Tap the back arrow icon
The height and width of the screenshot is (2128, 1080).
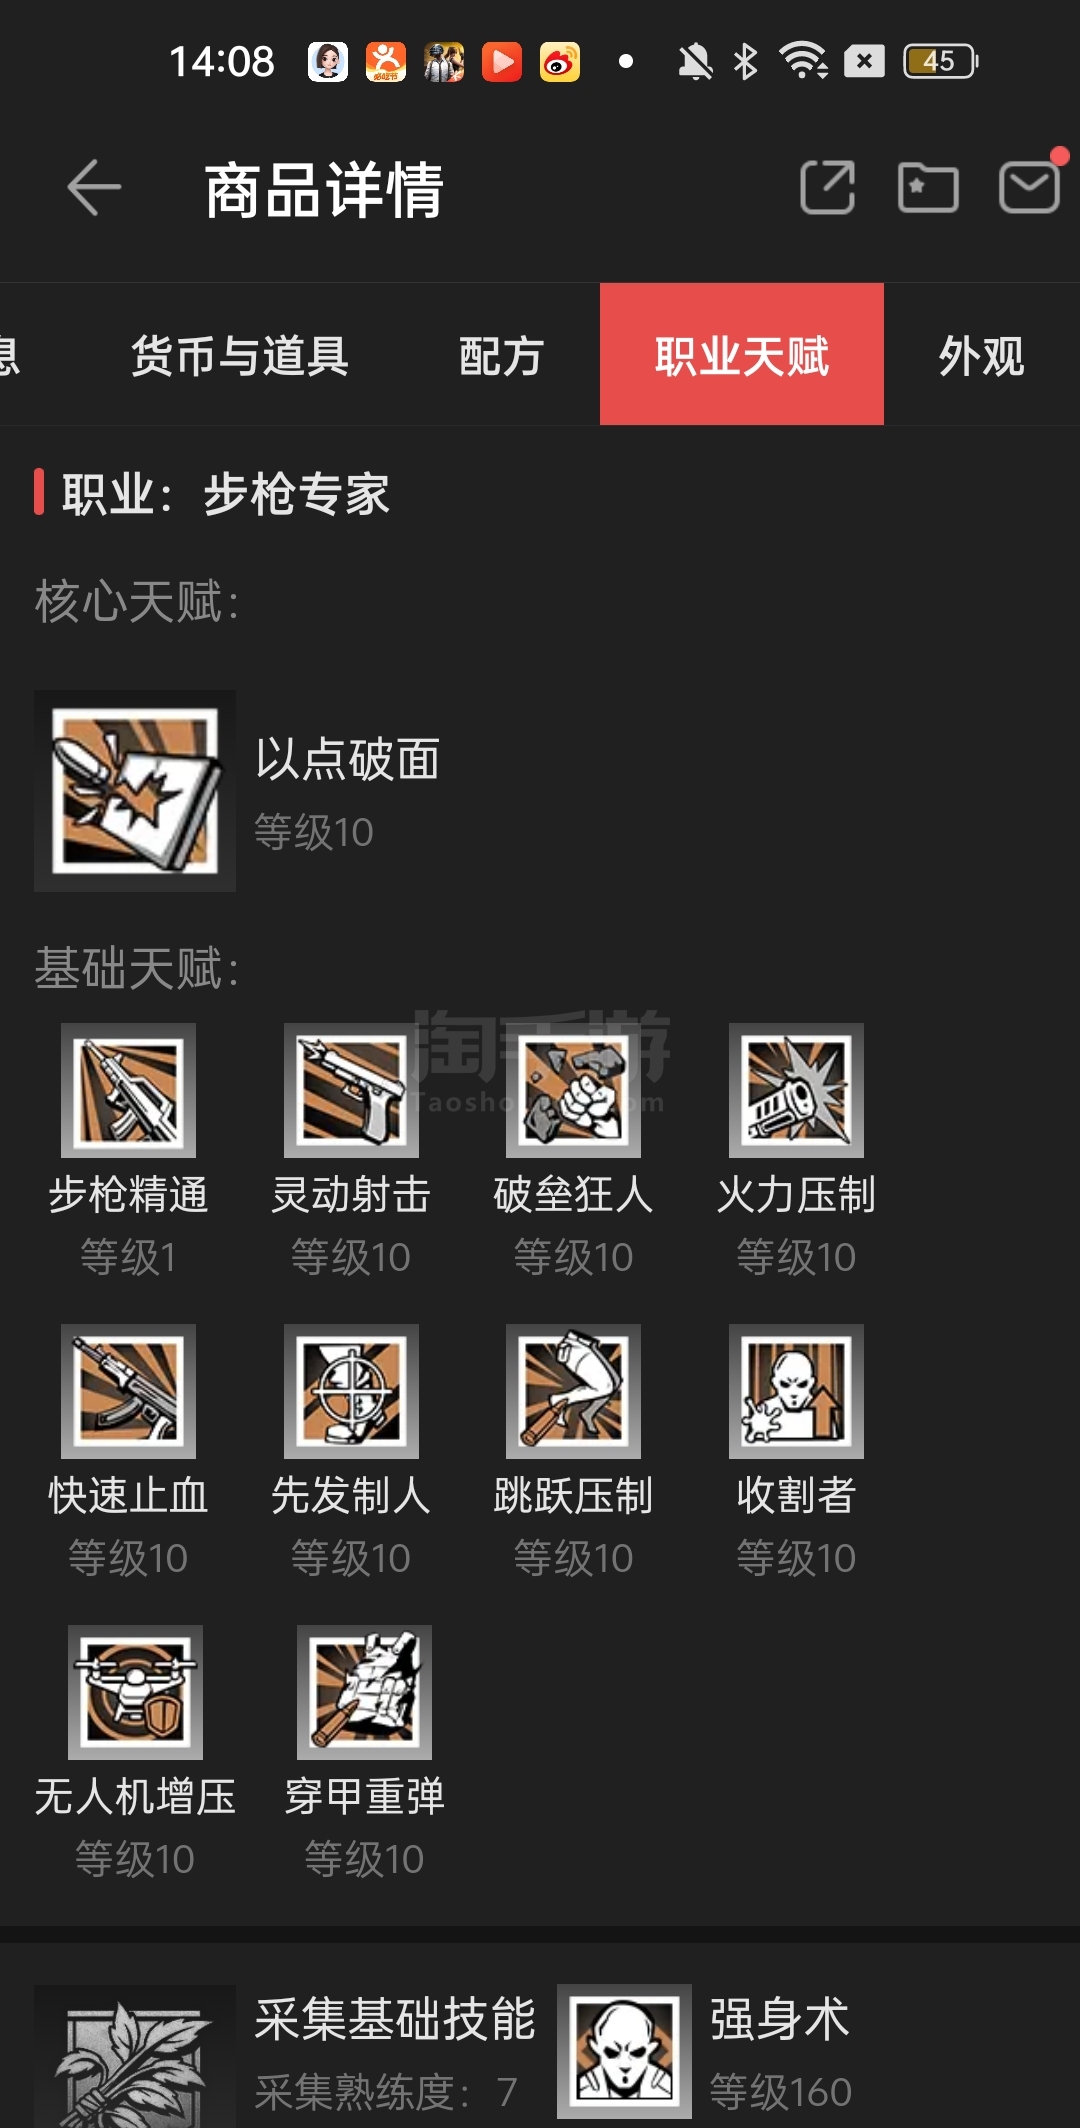click(94, 187)
